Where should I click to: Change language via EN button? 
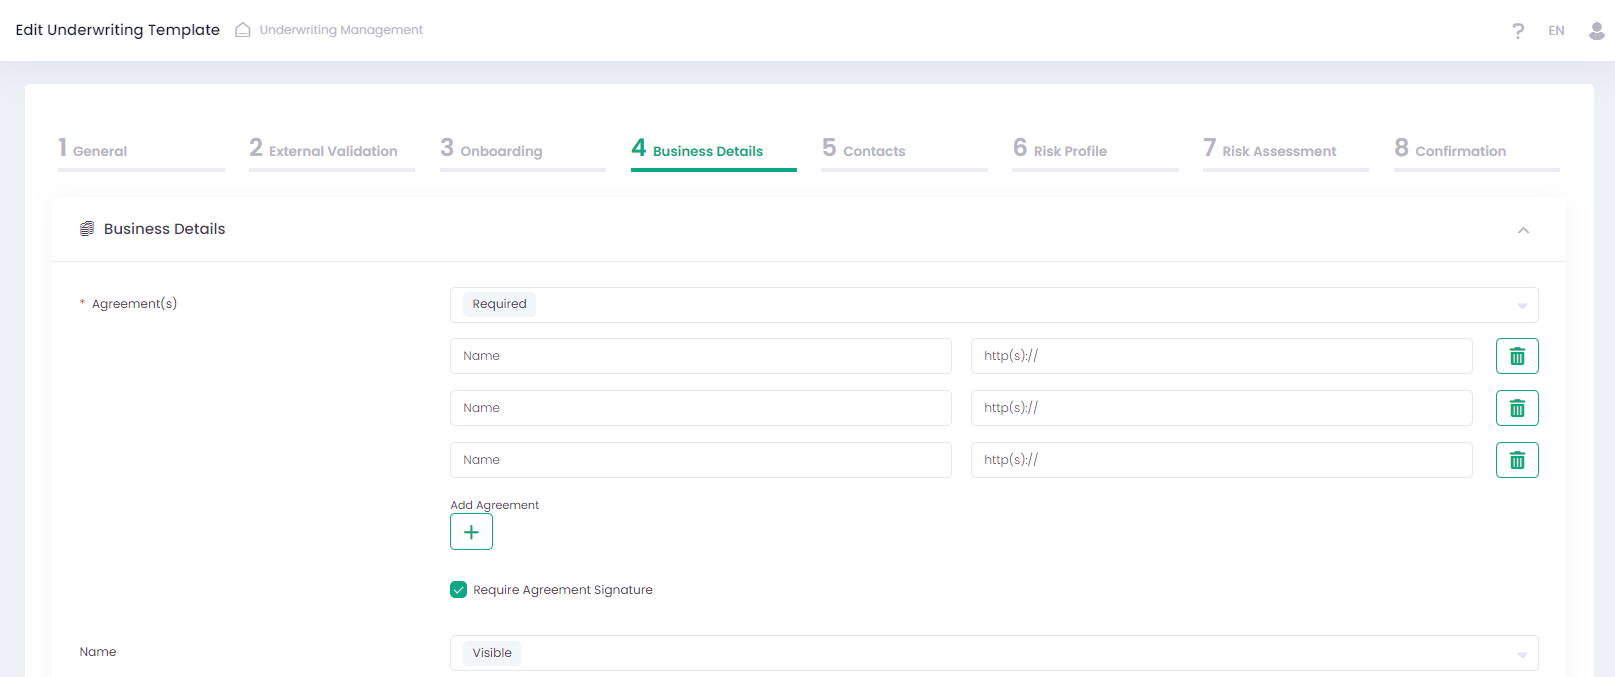pyautogui.click(x=1556, y=31)
